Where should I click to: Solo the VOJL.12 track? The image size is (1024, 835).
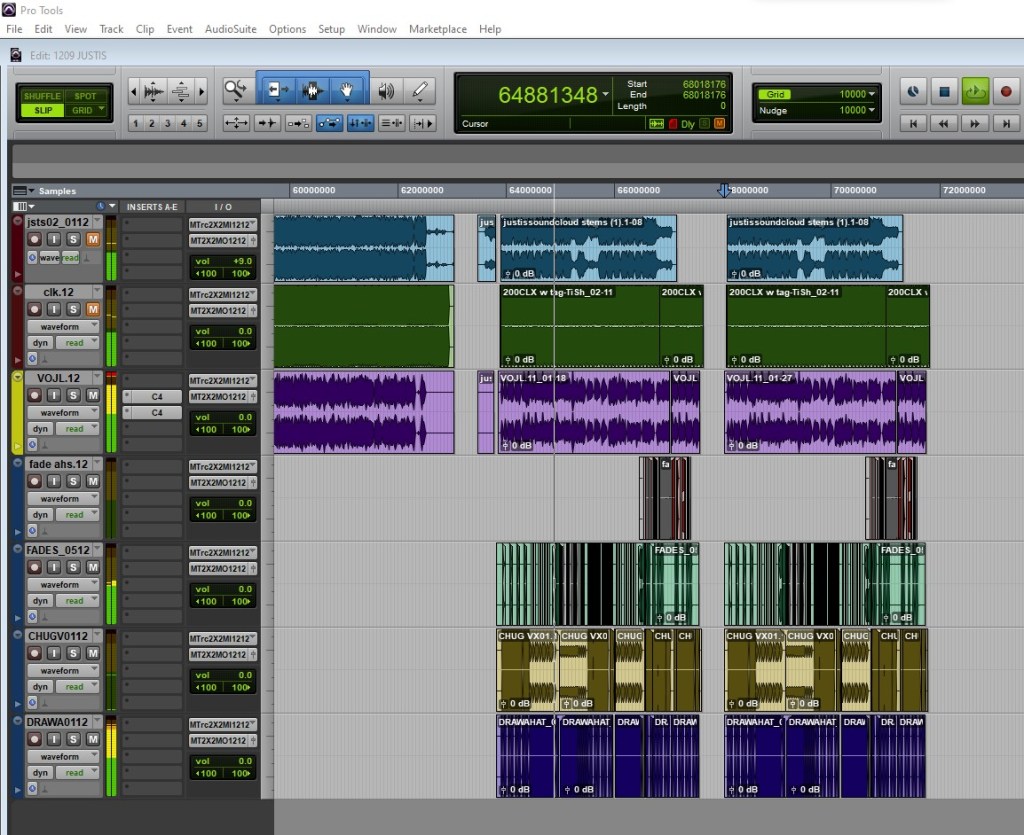click(73, 396)
